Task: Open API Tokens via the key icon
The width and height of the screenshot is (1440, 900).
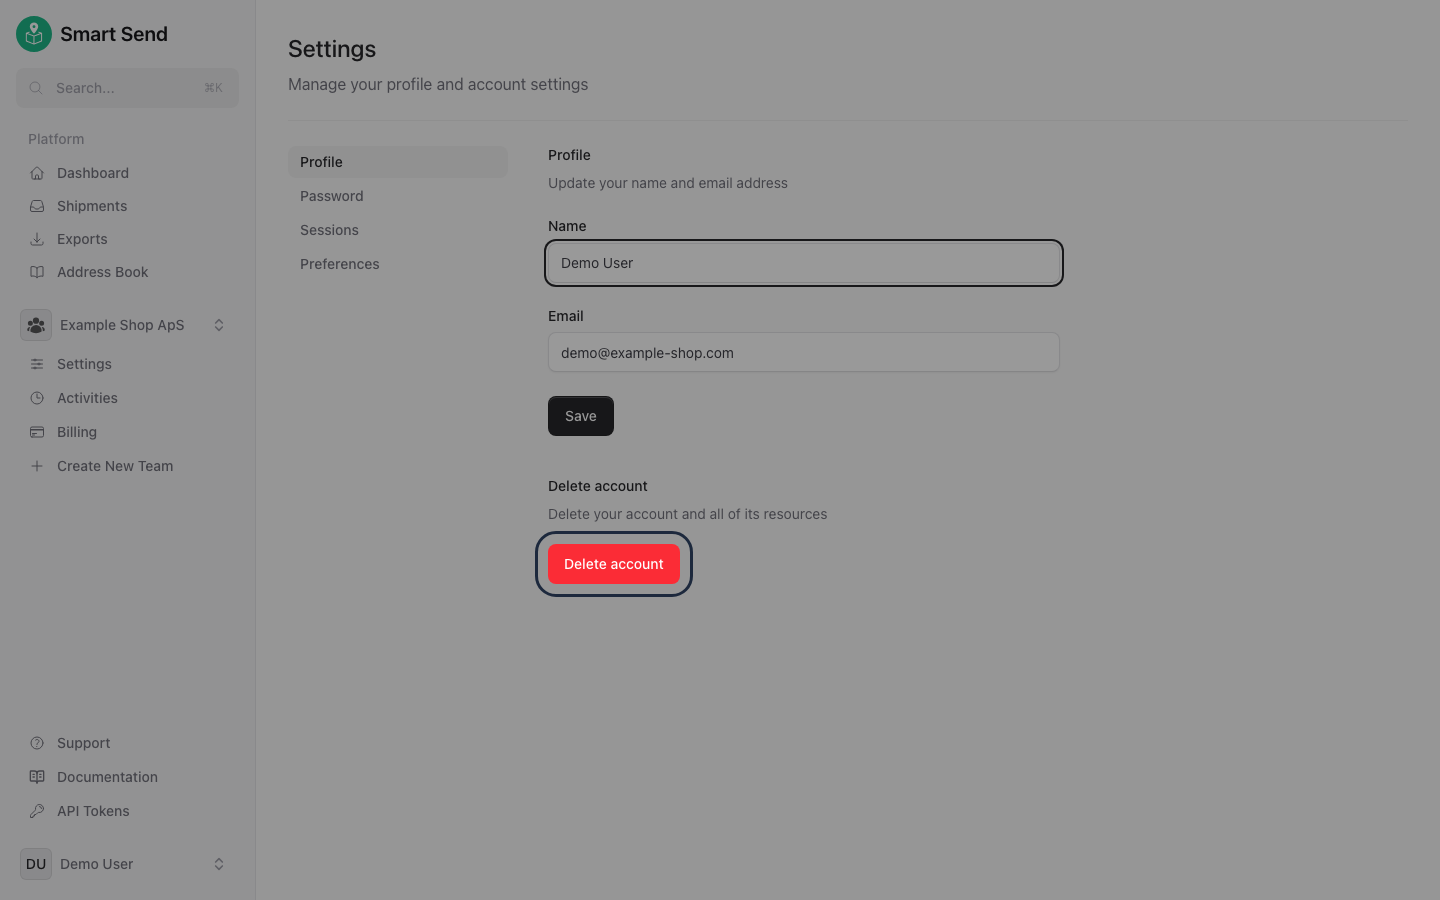Action: click(x=39, y=811)
